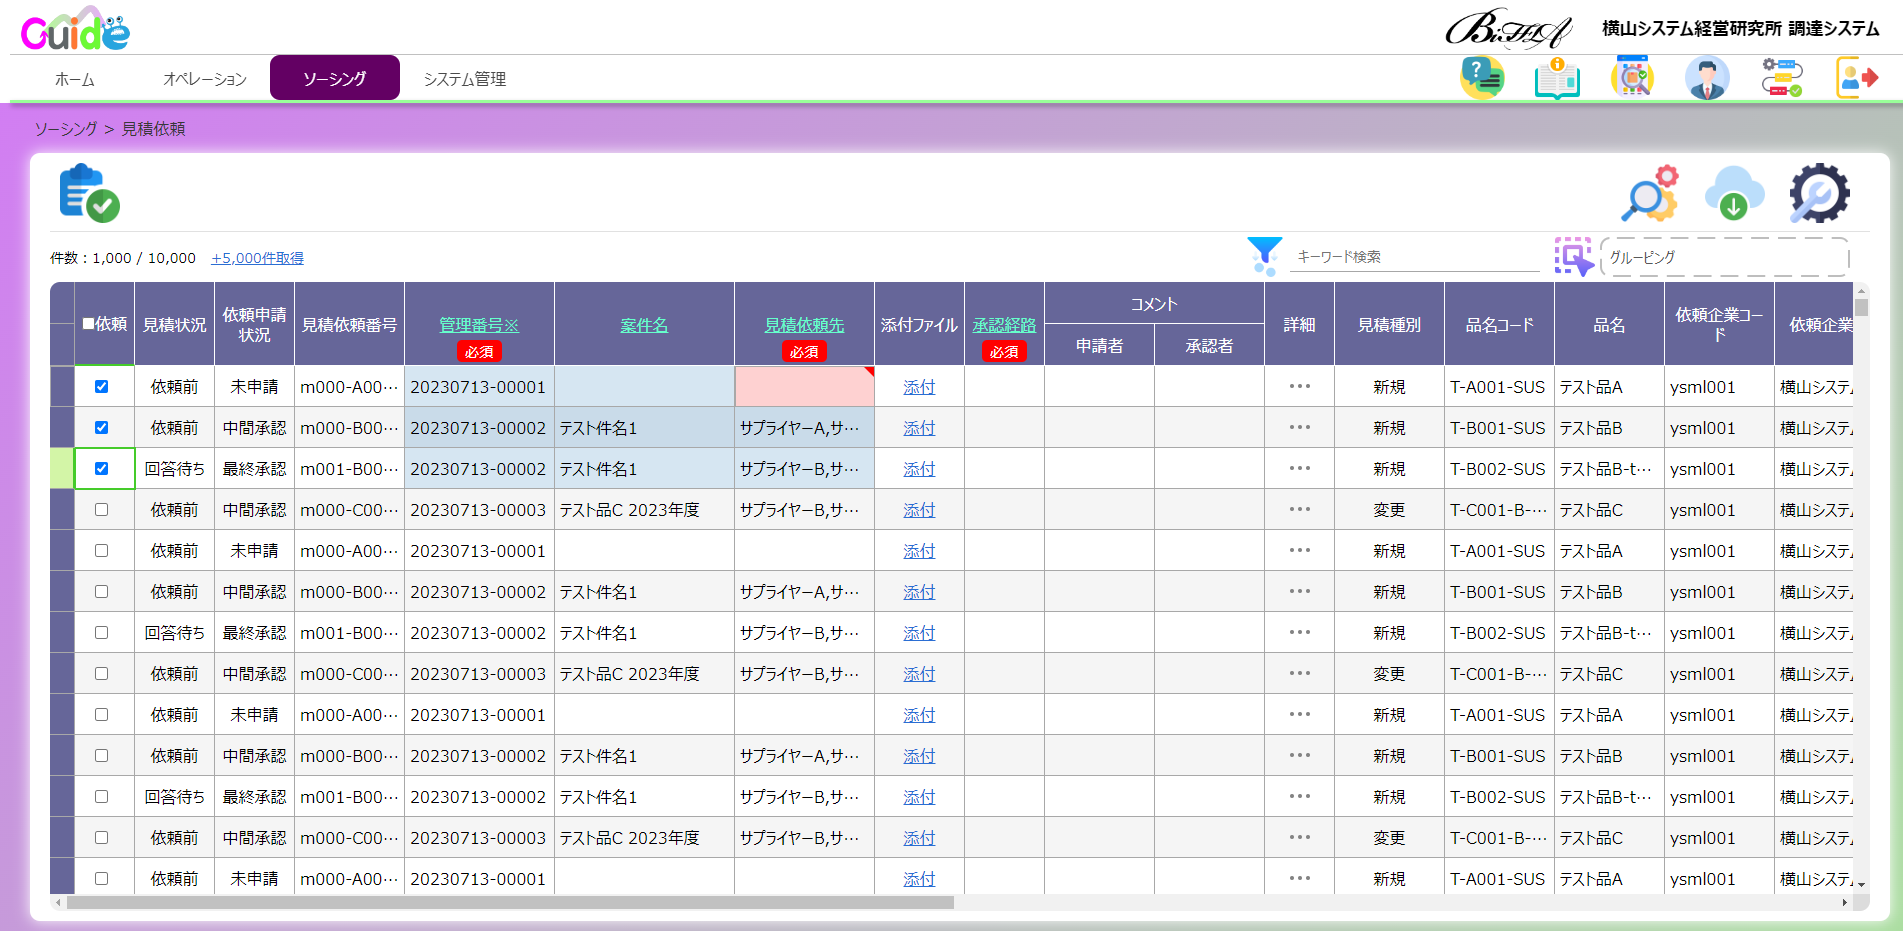Open 添付 link in first row
The height and width of the screenshot is (931, 1903).
click(919, 387)
